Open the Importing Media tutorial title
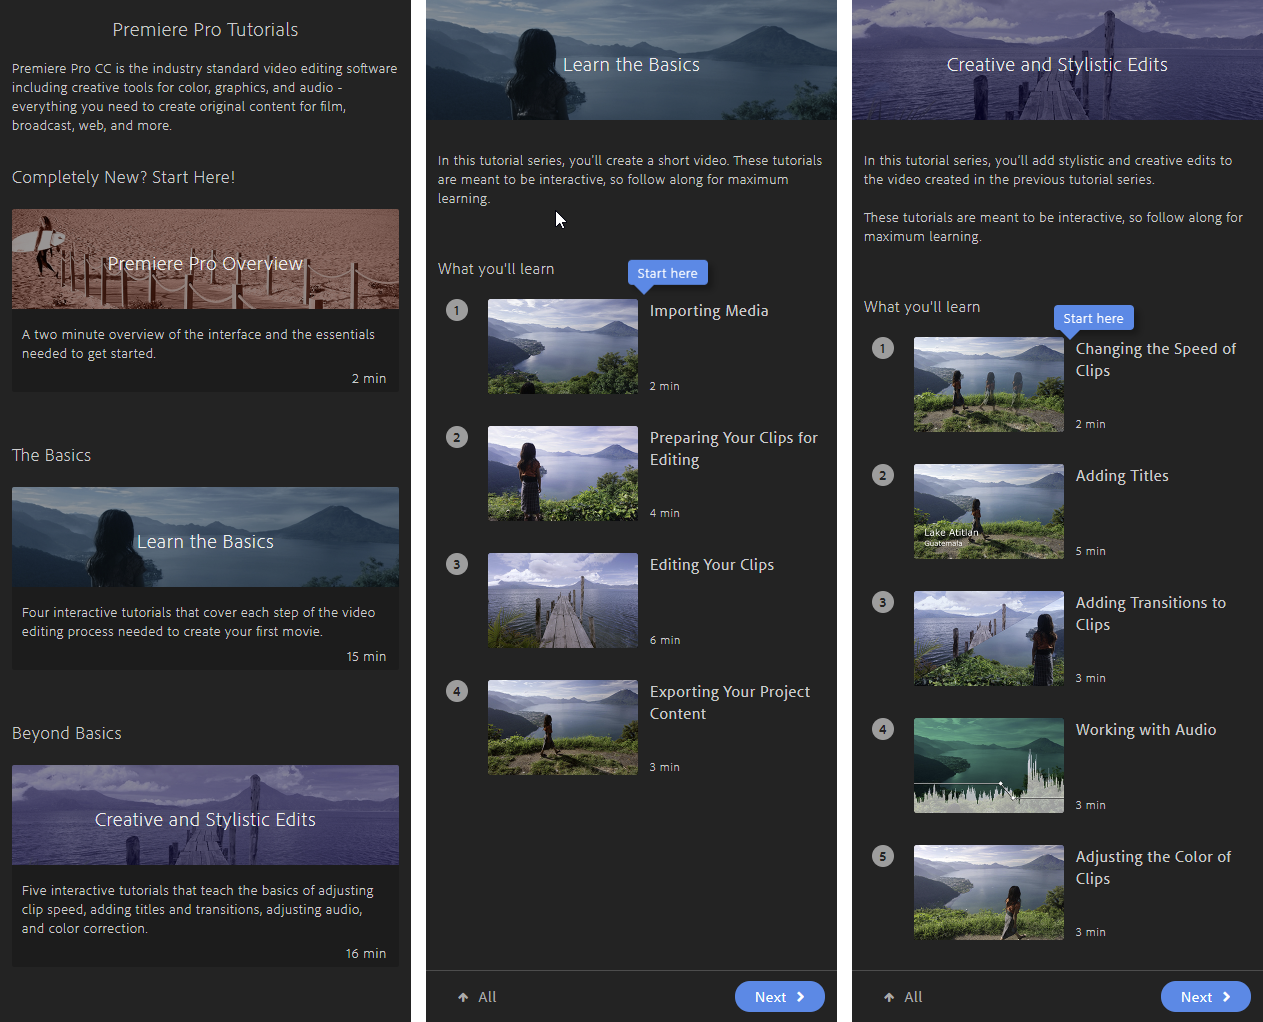The width and height of the screenshot is (1263, 1022). 709,311
